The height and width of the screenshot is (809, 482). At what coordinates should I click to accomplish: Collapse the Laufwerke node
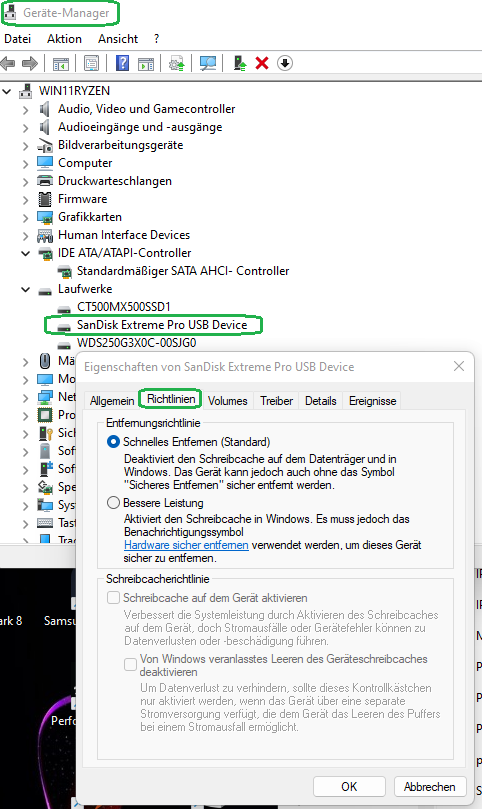[25, 289]
